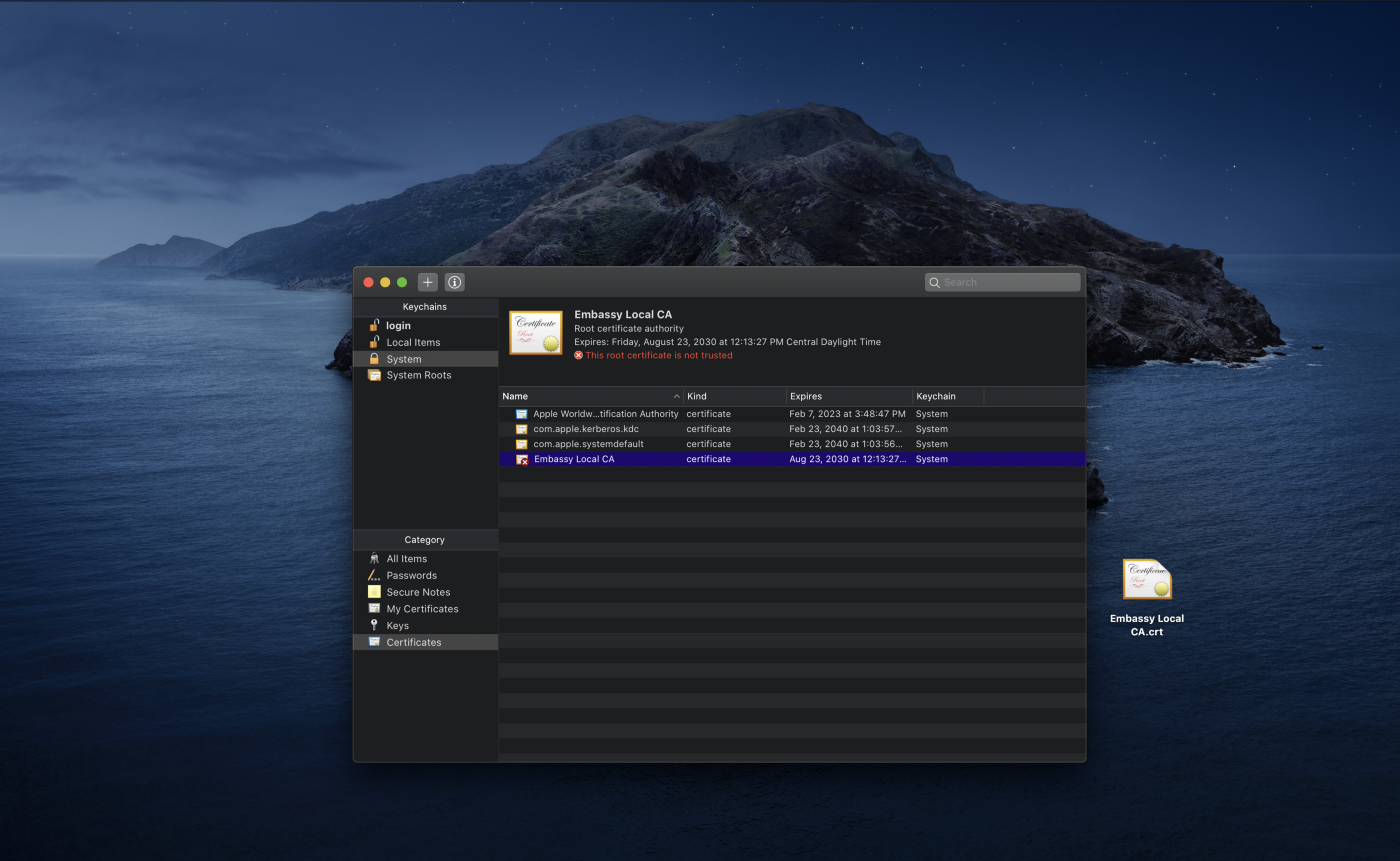Sort certificates by Expires column
Image resolution: width=1400 pixels, height=861 pixels.
(848, 396)
